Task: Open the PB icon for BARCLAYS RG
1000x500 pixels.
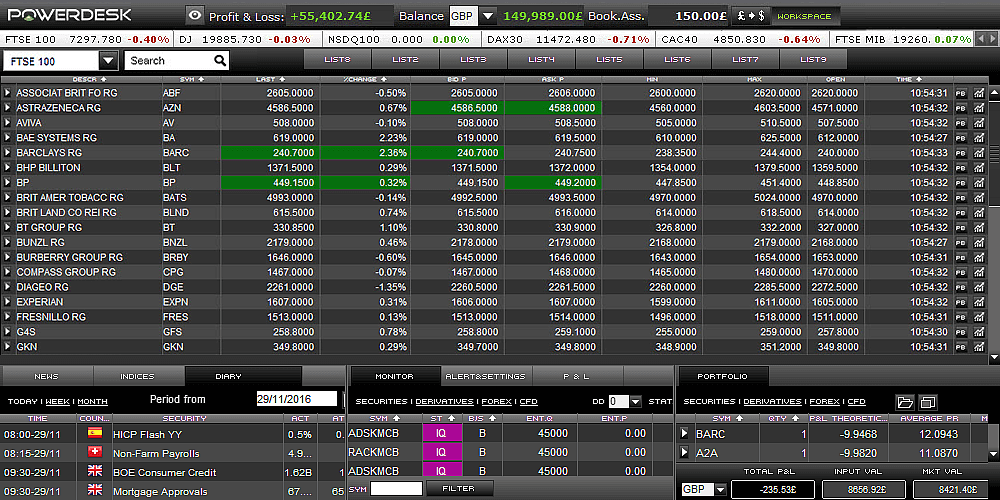Action: [961, 152]
